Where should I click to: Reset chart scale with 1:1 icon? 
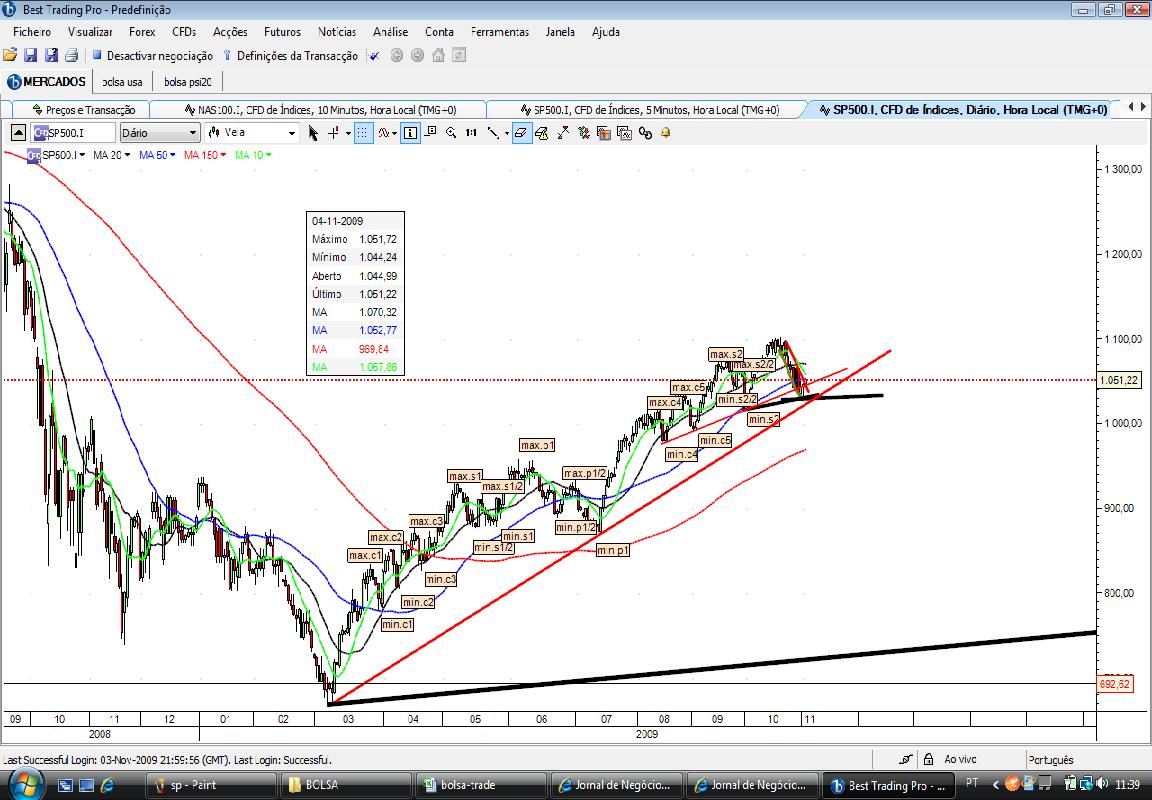point(471,133)
